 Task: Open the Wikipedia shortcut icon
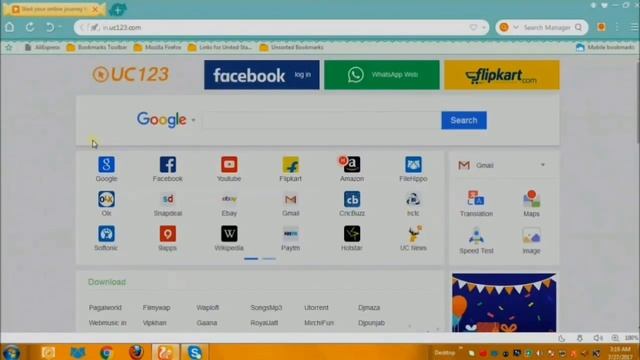229,234
